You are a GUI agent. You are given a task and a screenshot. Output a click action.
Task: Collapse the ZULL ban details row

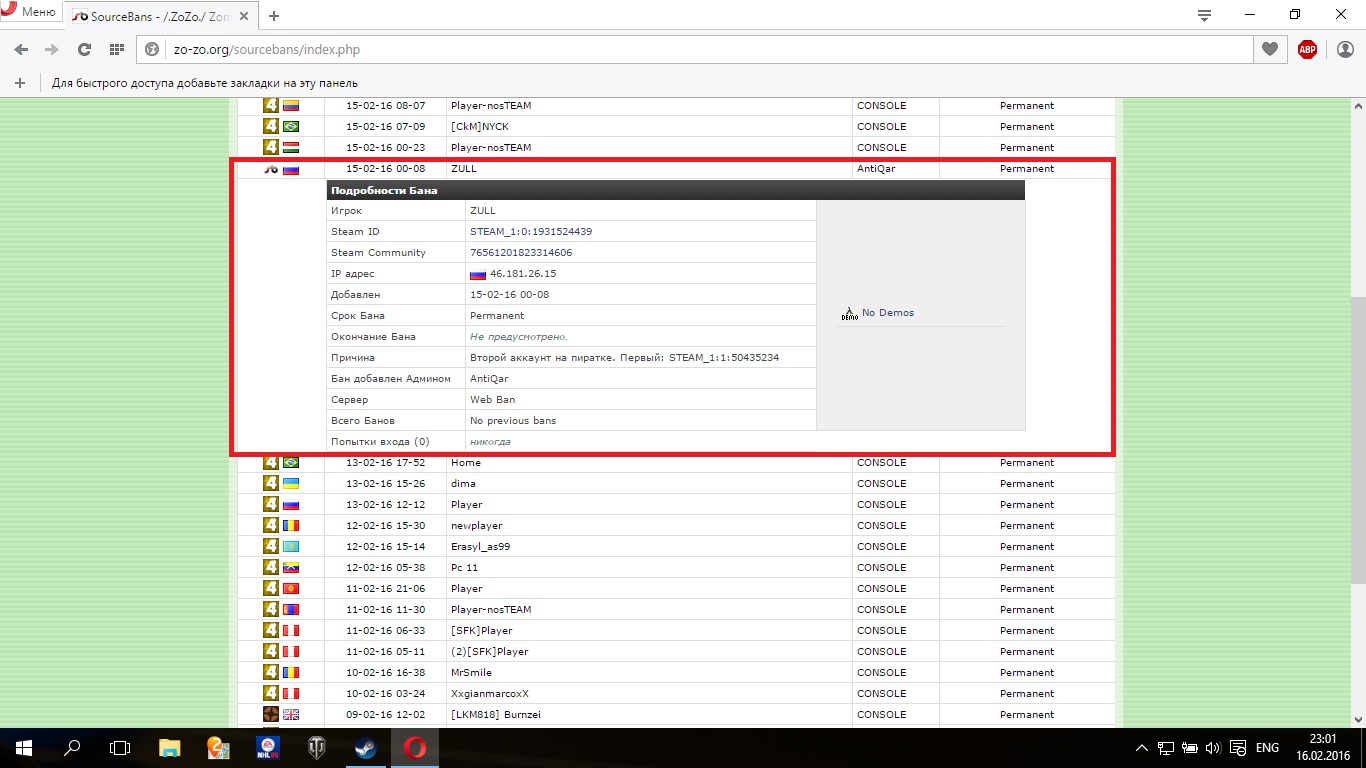coord(464,169)
